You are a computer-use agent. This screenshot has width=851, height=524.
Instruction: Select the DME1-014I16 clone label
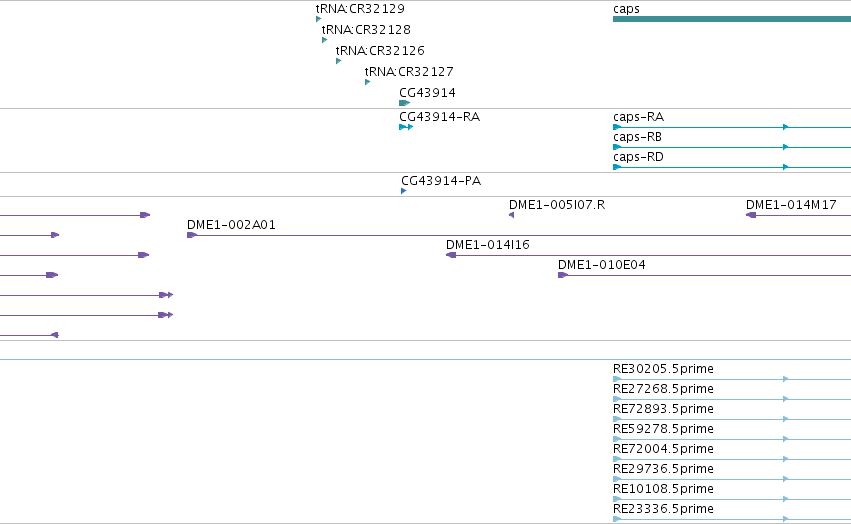487,245
